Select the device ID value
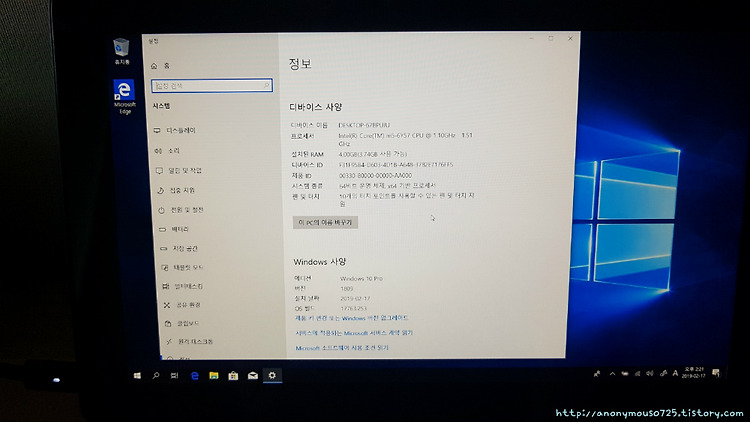 pyautogui.click(x=396, y=165)
